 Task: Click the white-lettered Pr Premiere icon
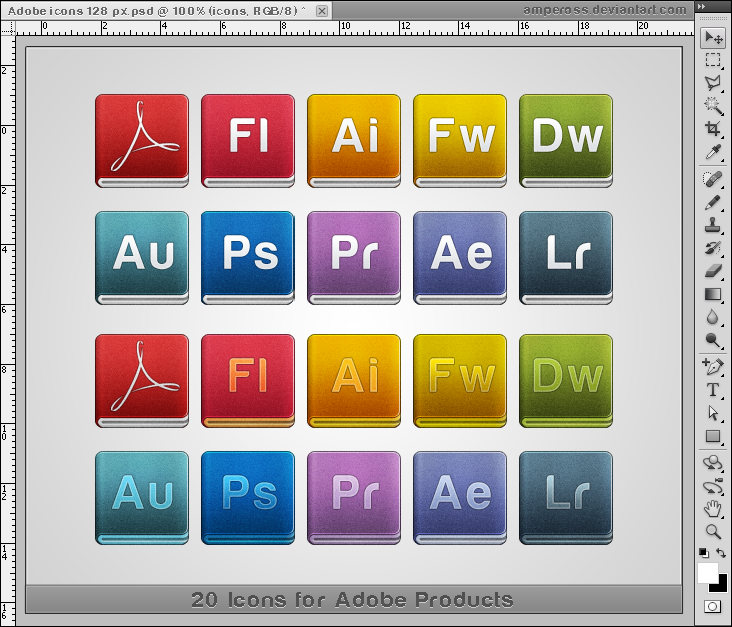354,258
